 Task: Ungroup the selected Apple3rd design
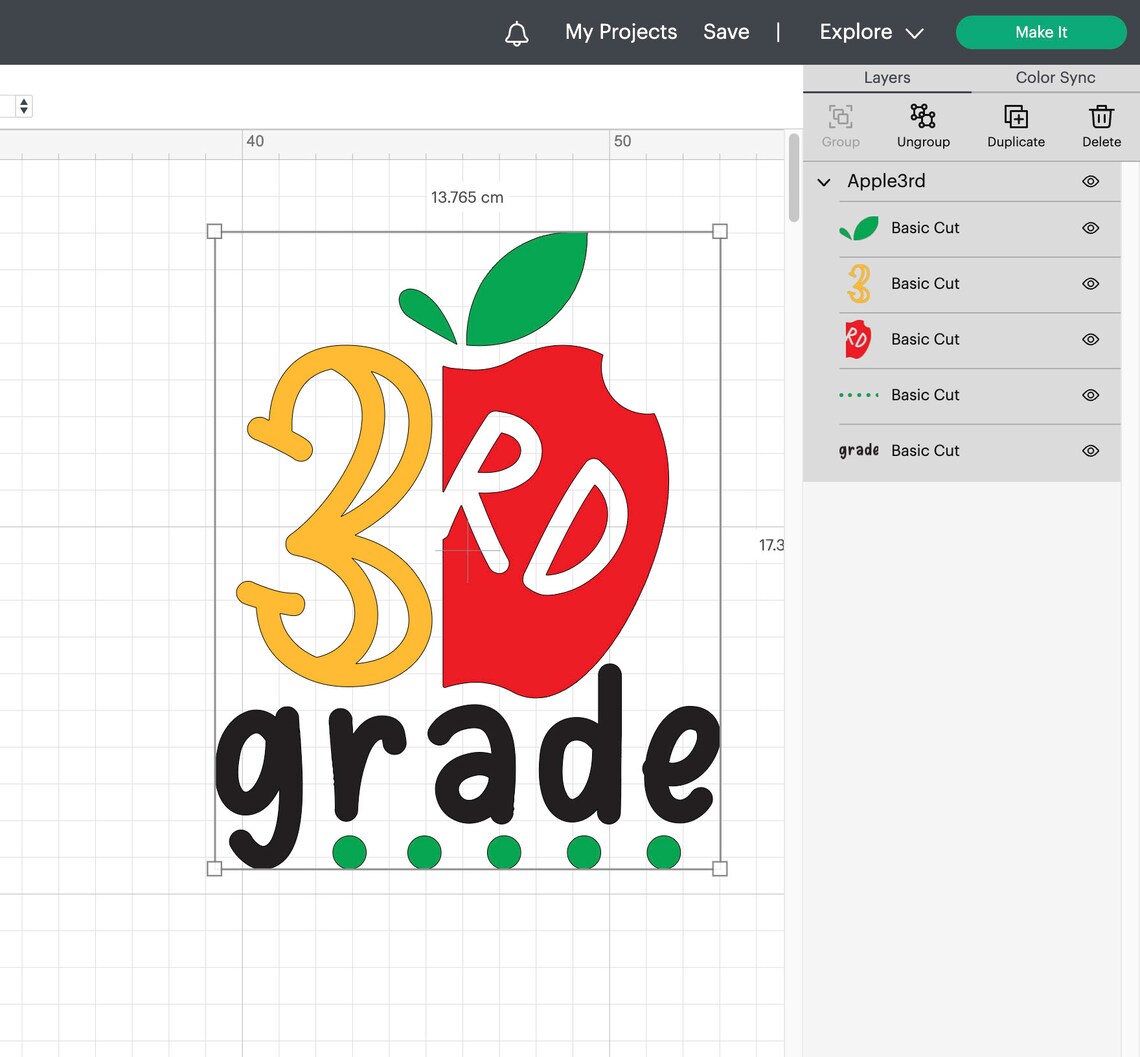coord(922,126)
